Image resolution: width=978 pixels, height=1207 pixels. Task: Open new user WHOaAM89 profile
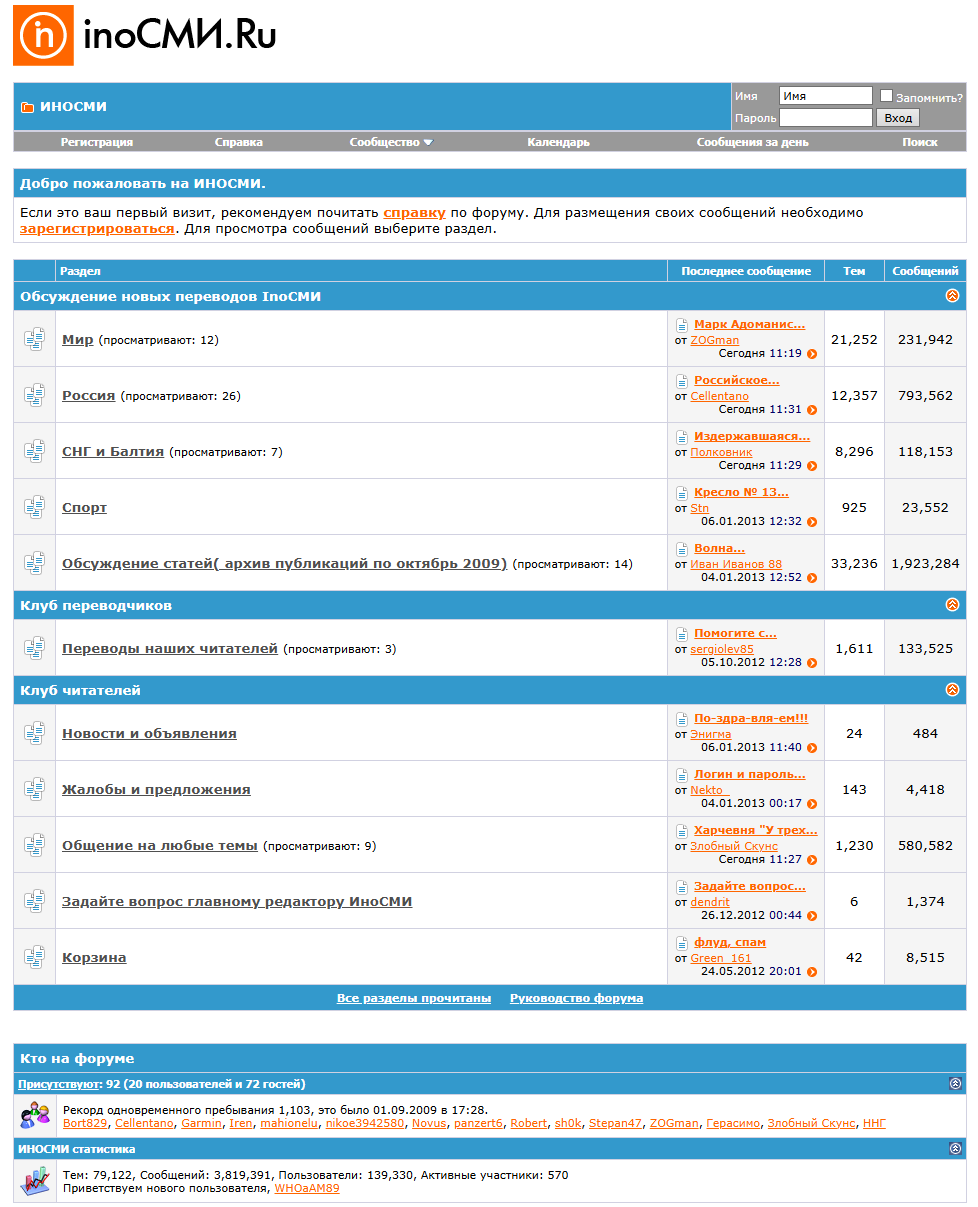[x=307, y=1188]
